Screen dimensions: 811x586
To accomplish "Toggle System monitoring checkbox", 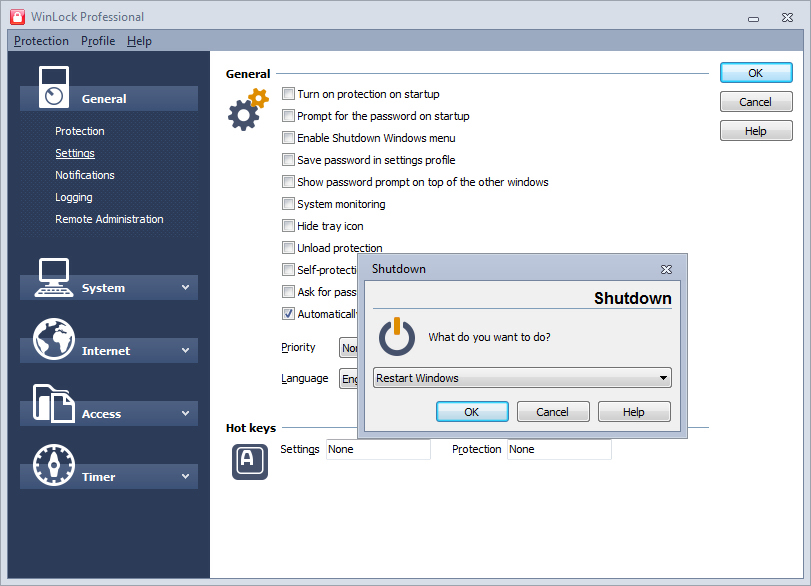I will tap(288, 204).
